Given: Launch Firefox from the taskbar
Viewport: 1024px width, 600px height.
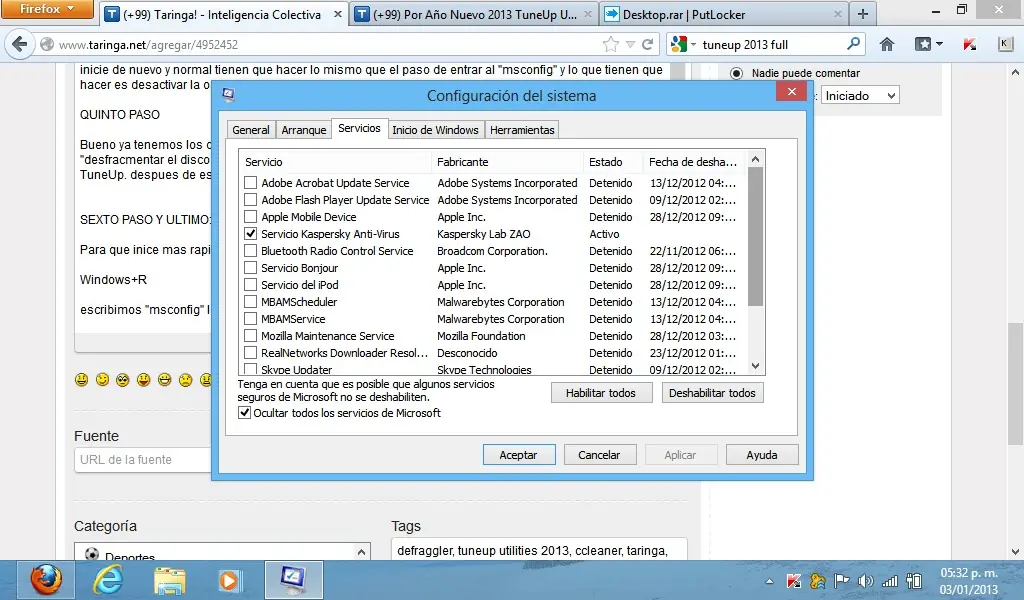Looking at the screenshot, I should point(46,580).
